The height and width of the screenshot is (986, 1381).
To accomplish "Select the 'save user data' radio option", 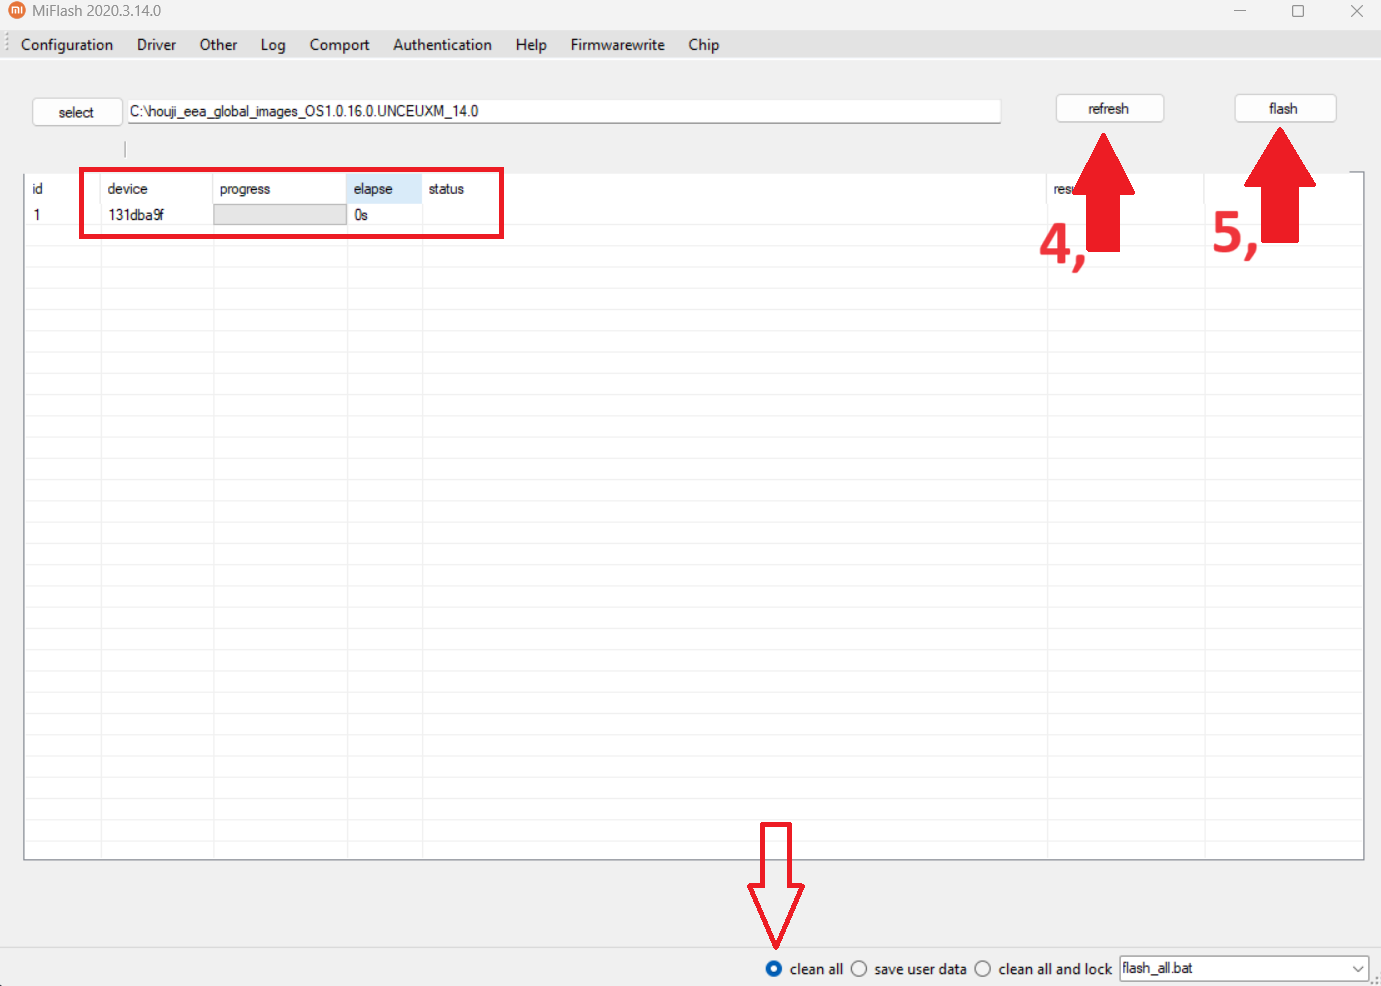I will pos(859,969).
